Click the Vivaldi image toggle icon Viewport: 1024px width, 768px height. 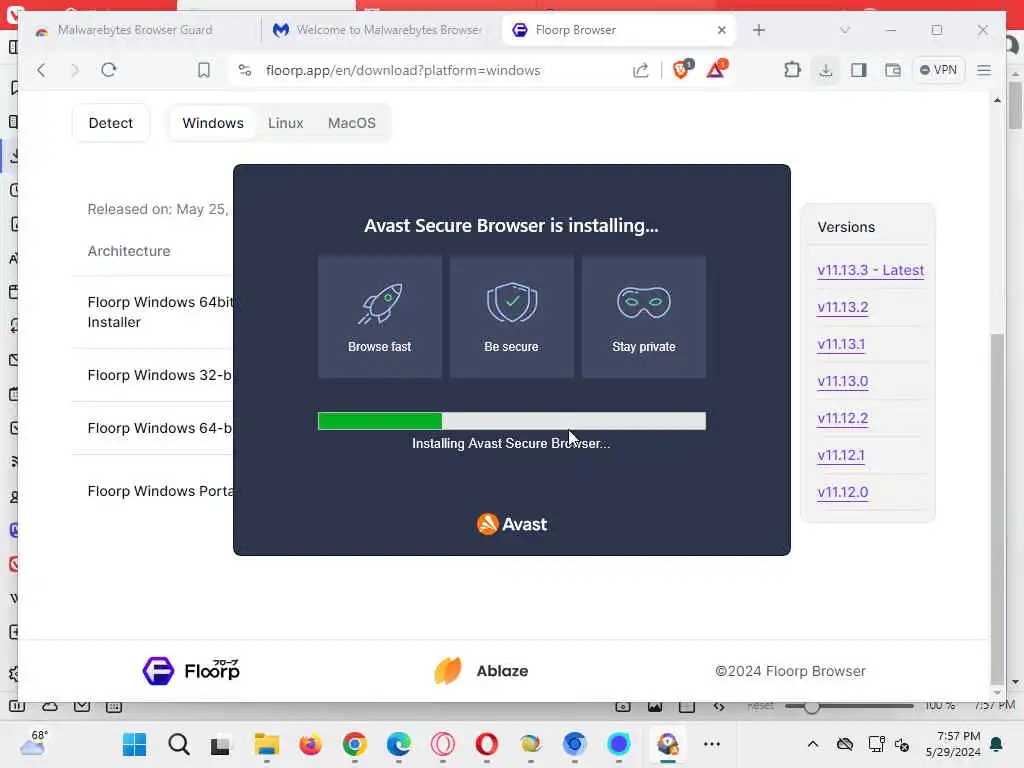pos(655,707)
